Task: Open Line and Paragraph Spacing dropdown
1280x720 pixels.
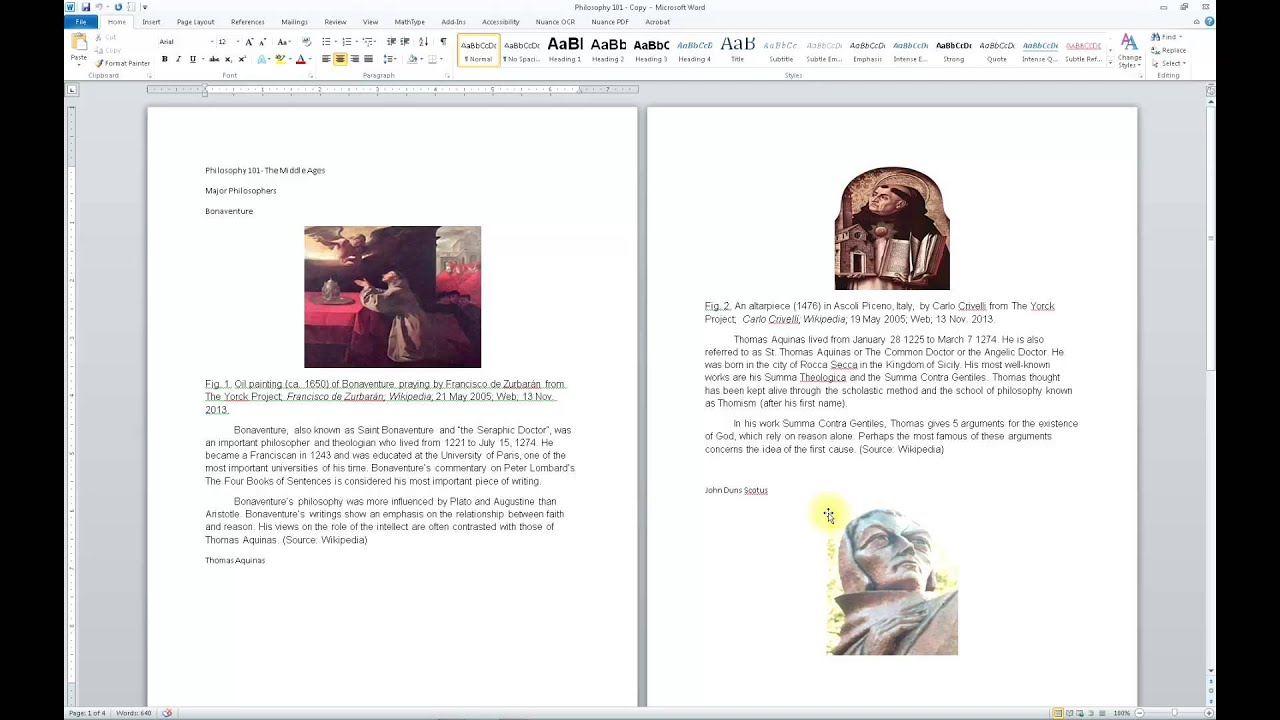Action: click(x=390, y=59)
